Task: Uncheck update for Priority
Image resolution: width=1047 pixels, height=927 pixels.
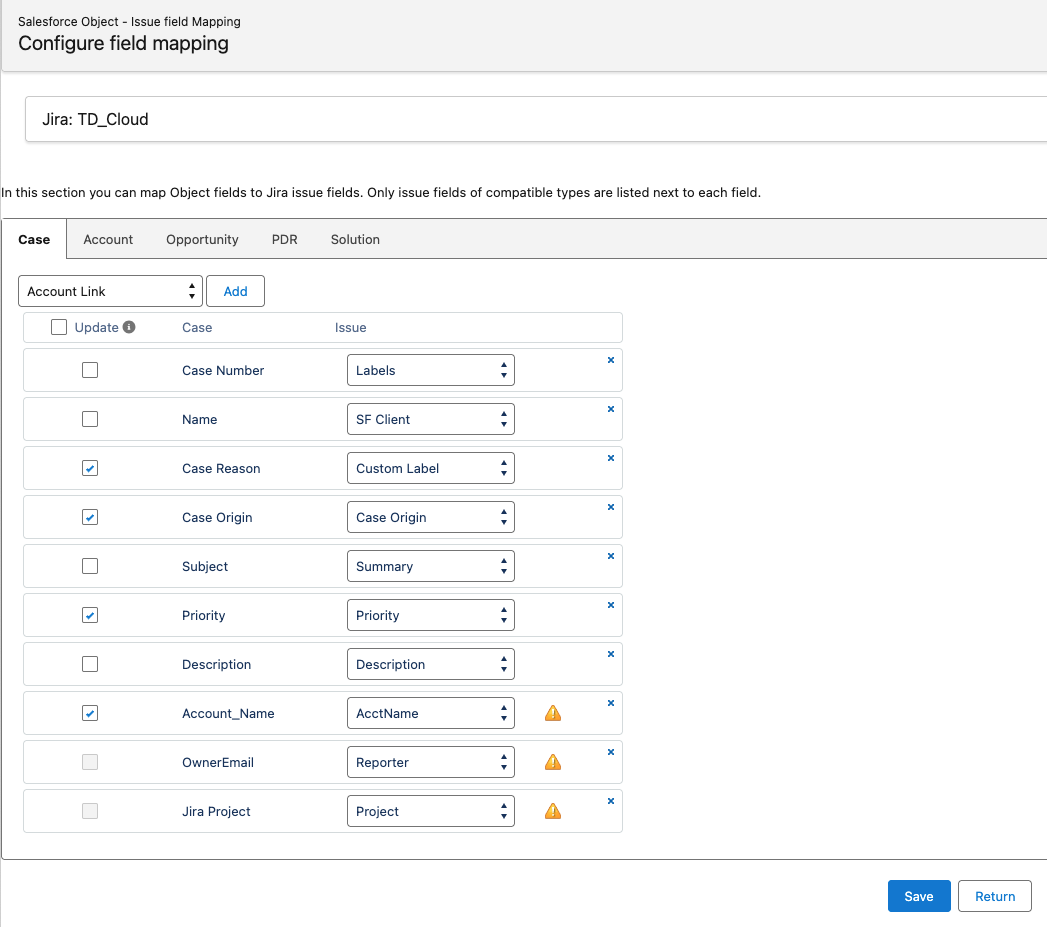Action: pos(90,615)
